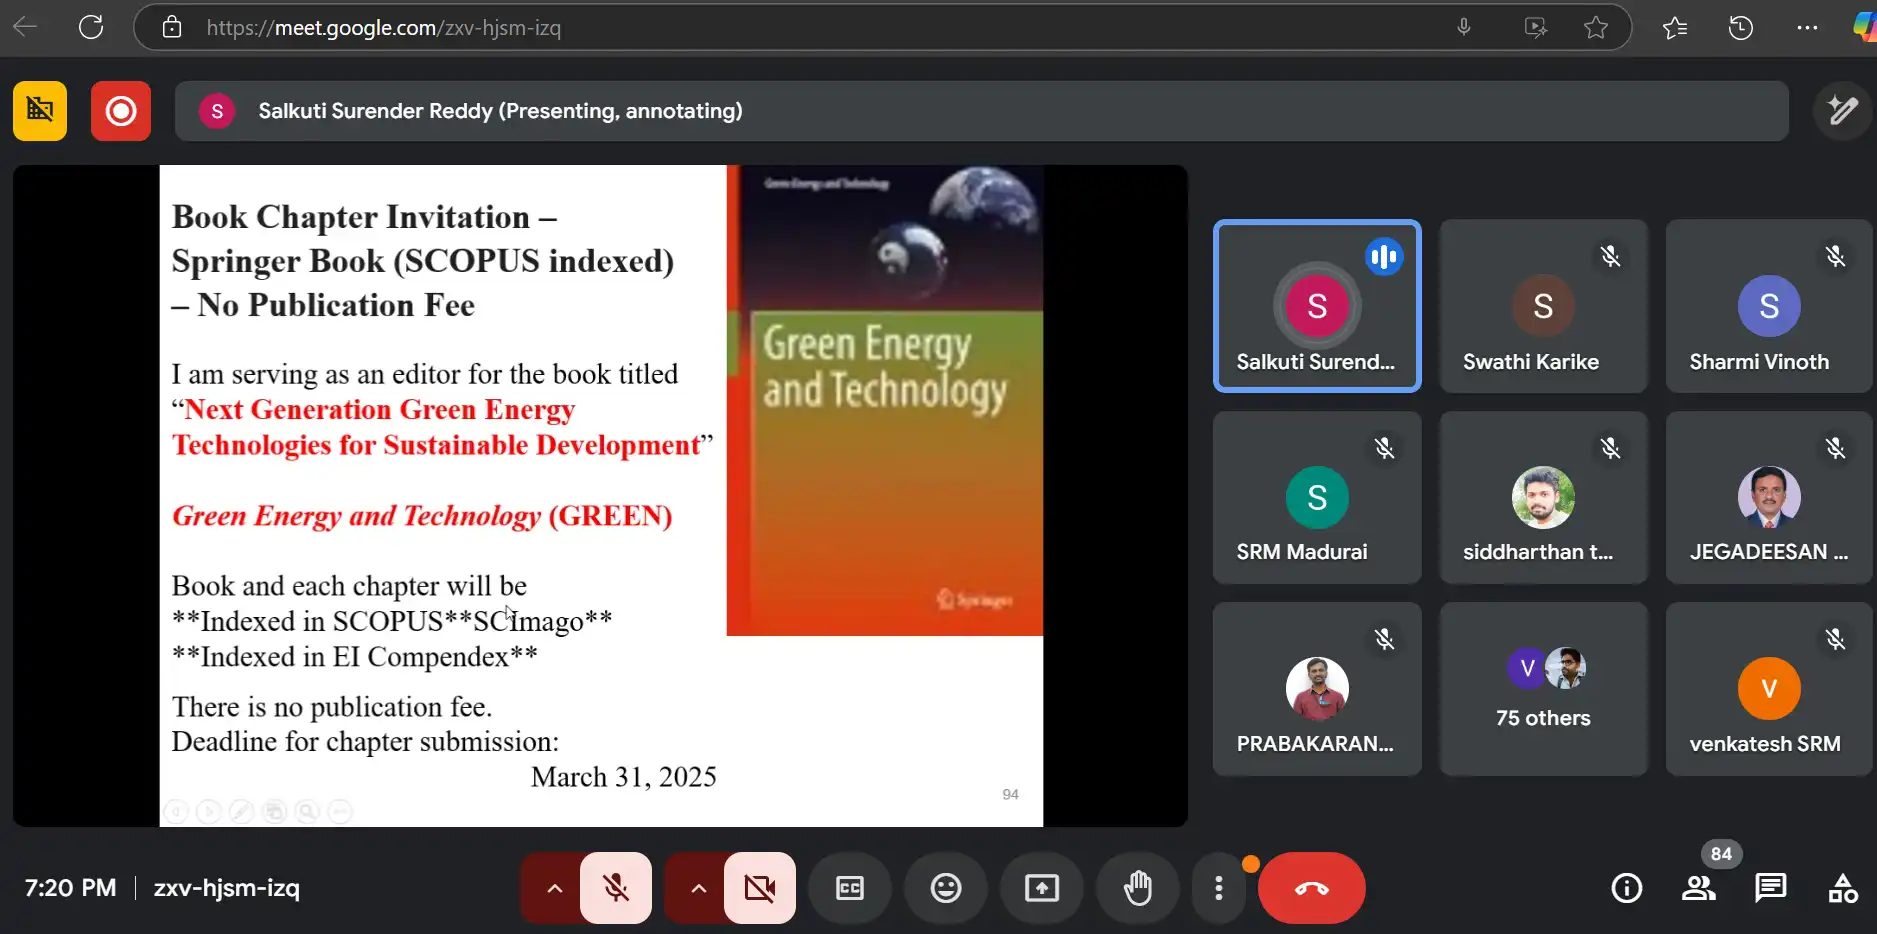Refresh the browser page
1877x934 pixels.
pyautogui.click(x=91, y=28)
